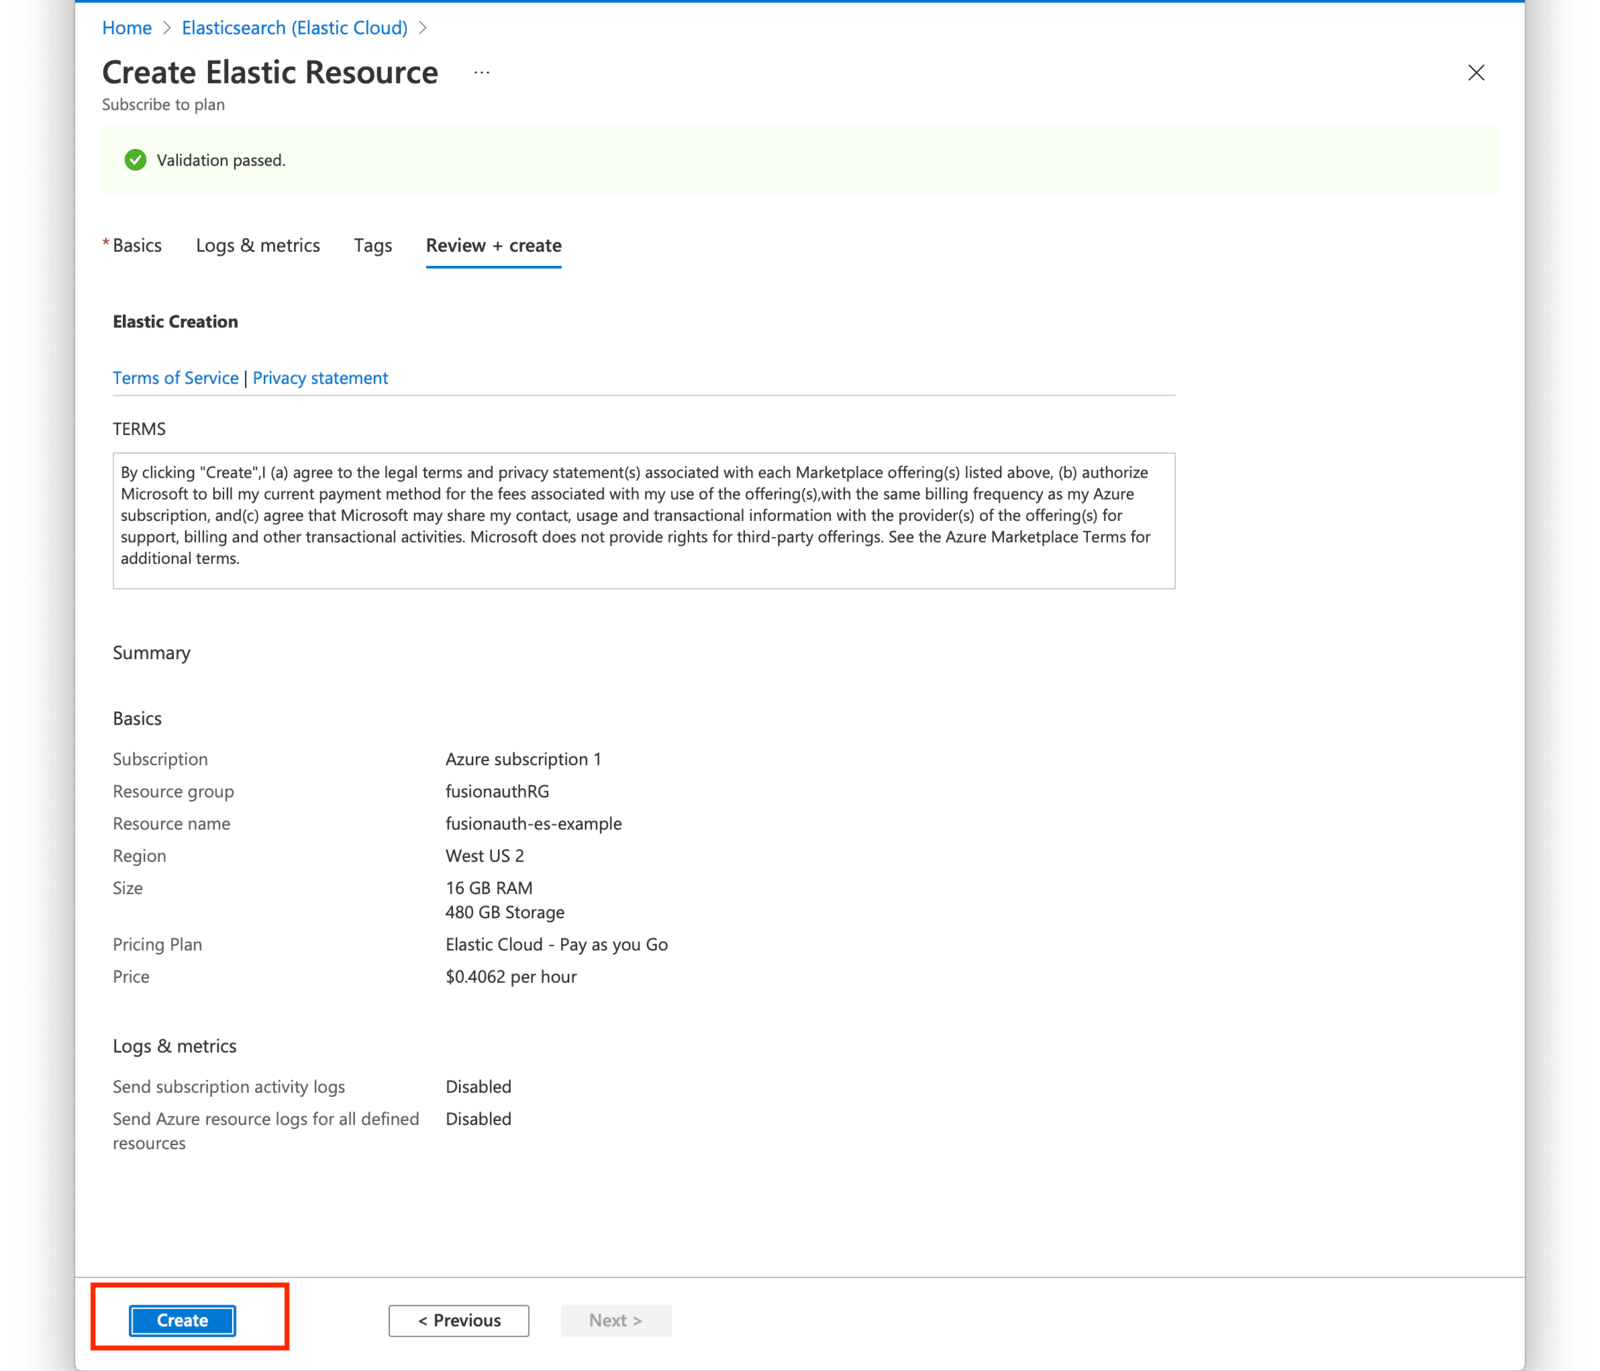Click the breadcrumb chevron after Elasticsearch (Elastic Cloud)
This screenshot has width=1600, height=1371.
(423, 28)
